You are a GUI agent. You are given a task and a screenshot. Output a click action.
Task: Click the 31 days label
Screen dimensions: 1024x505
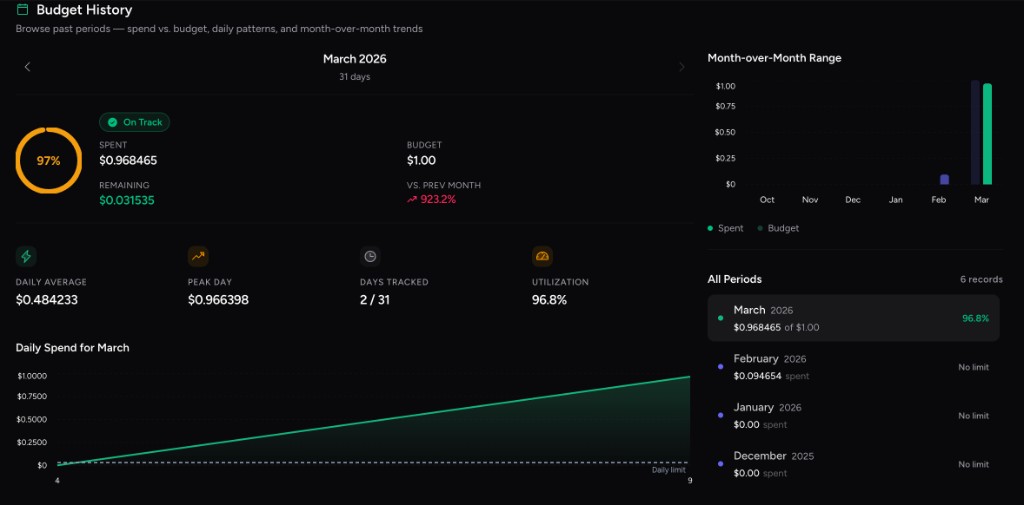pos(355,77)
